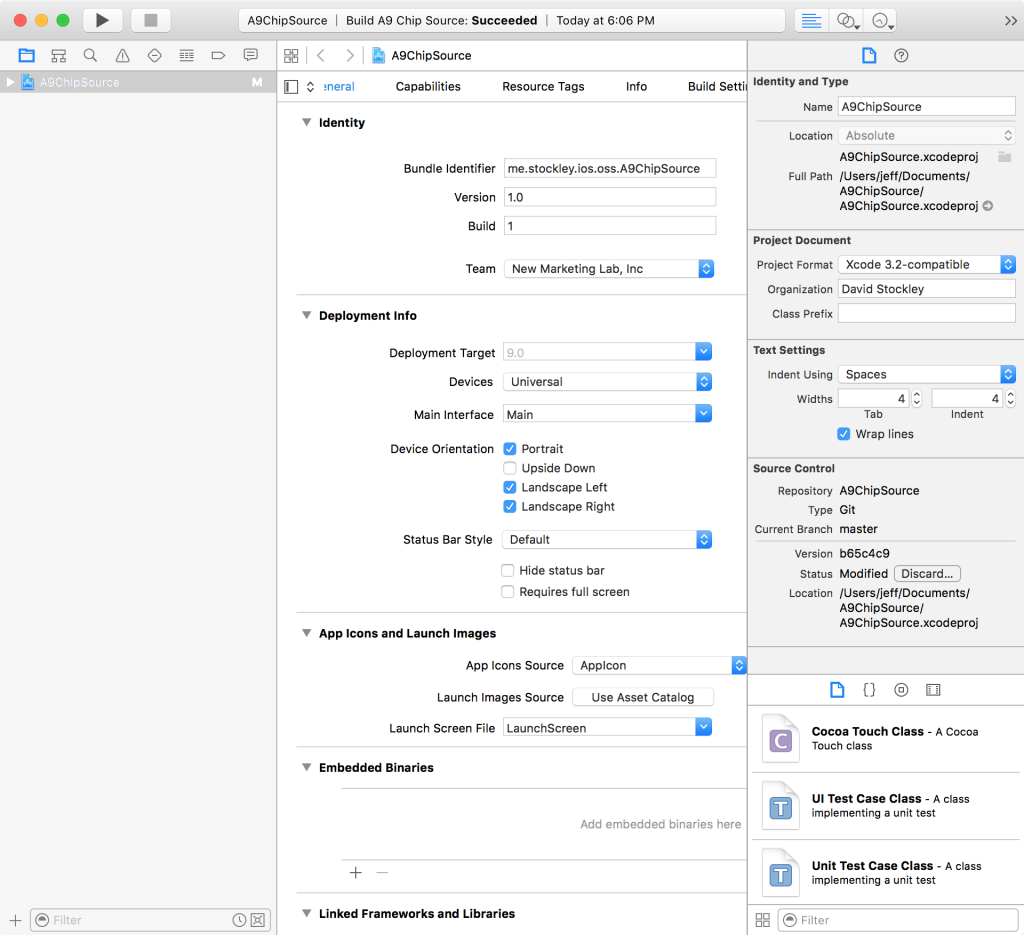
Task: Toggle the Wrap lines checkbox
Action: pyautogui.click(x=844, y=434)
